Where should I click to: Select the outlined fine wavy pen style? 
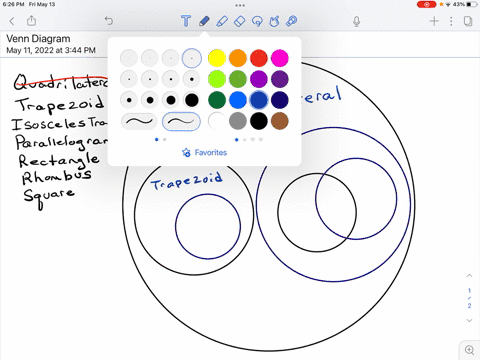(x=181, y=121)
